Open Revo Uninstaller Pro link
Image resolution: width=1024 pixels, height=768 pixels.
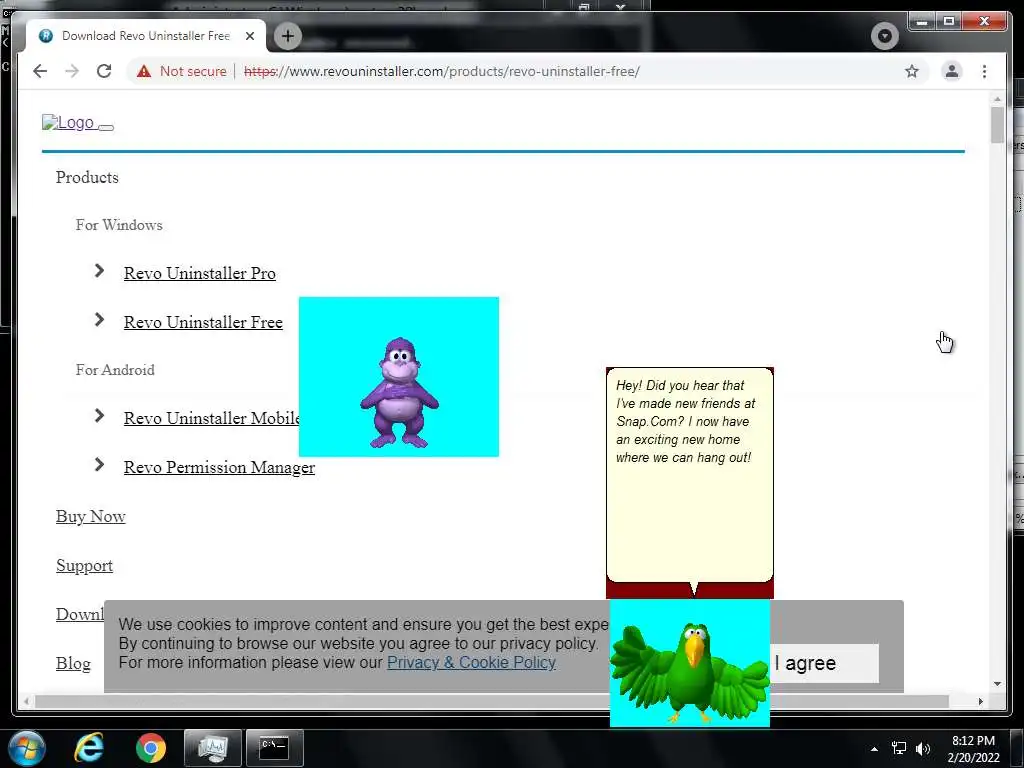tap(199, 273)
